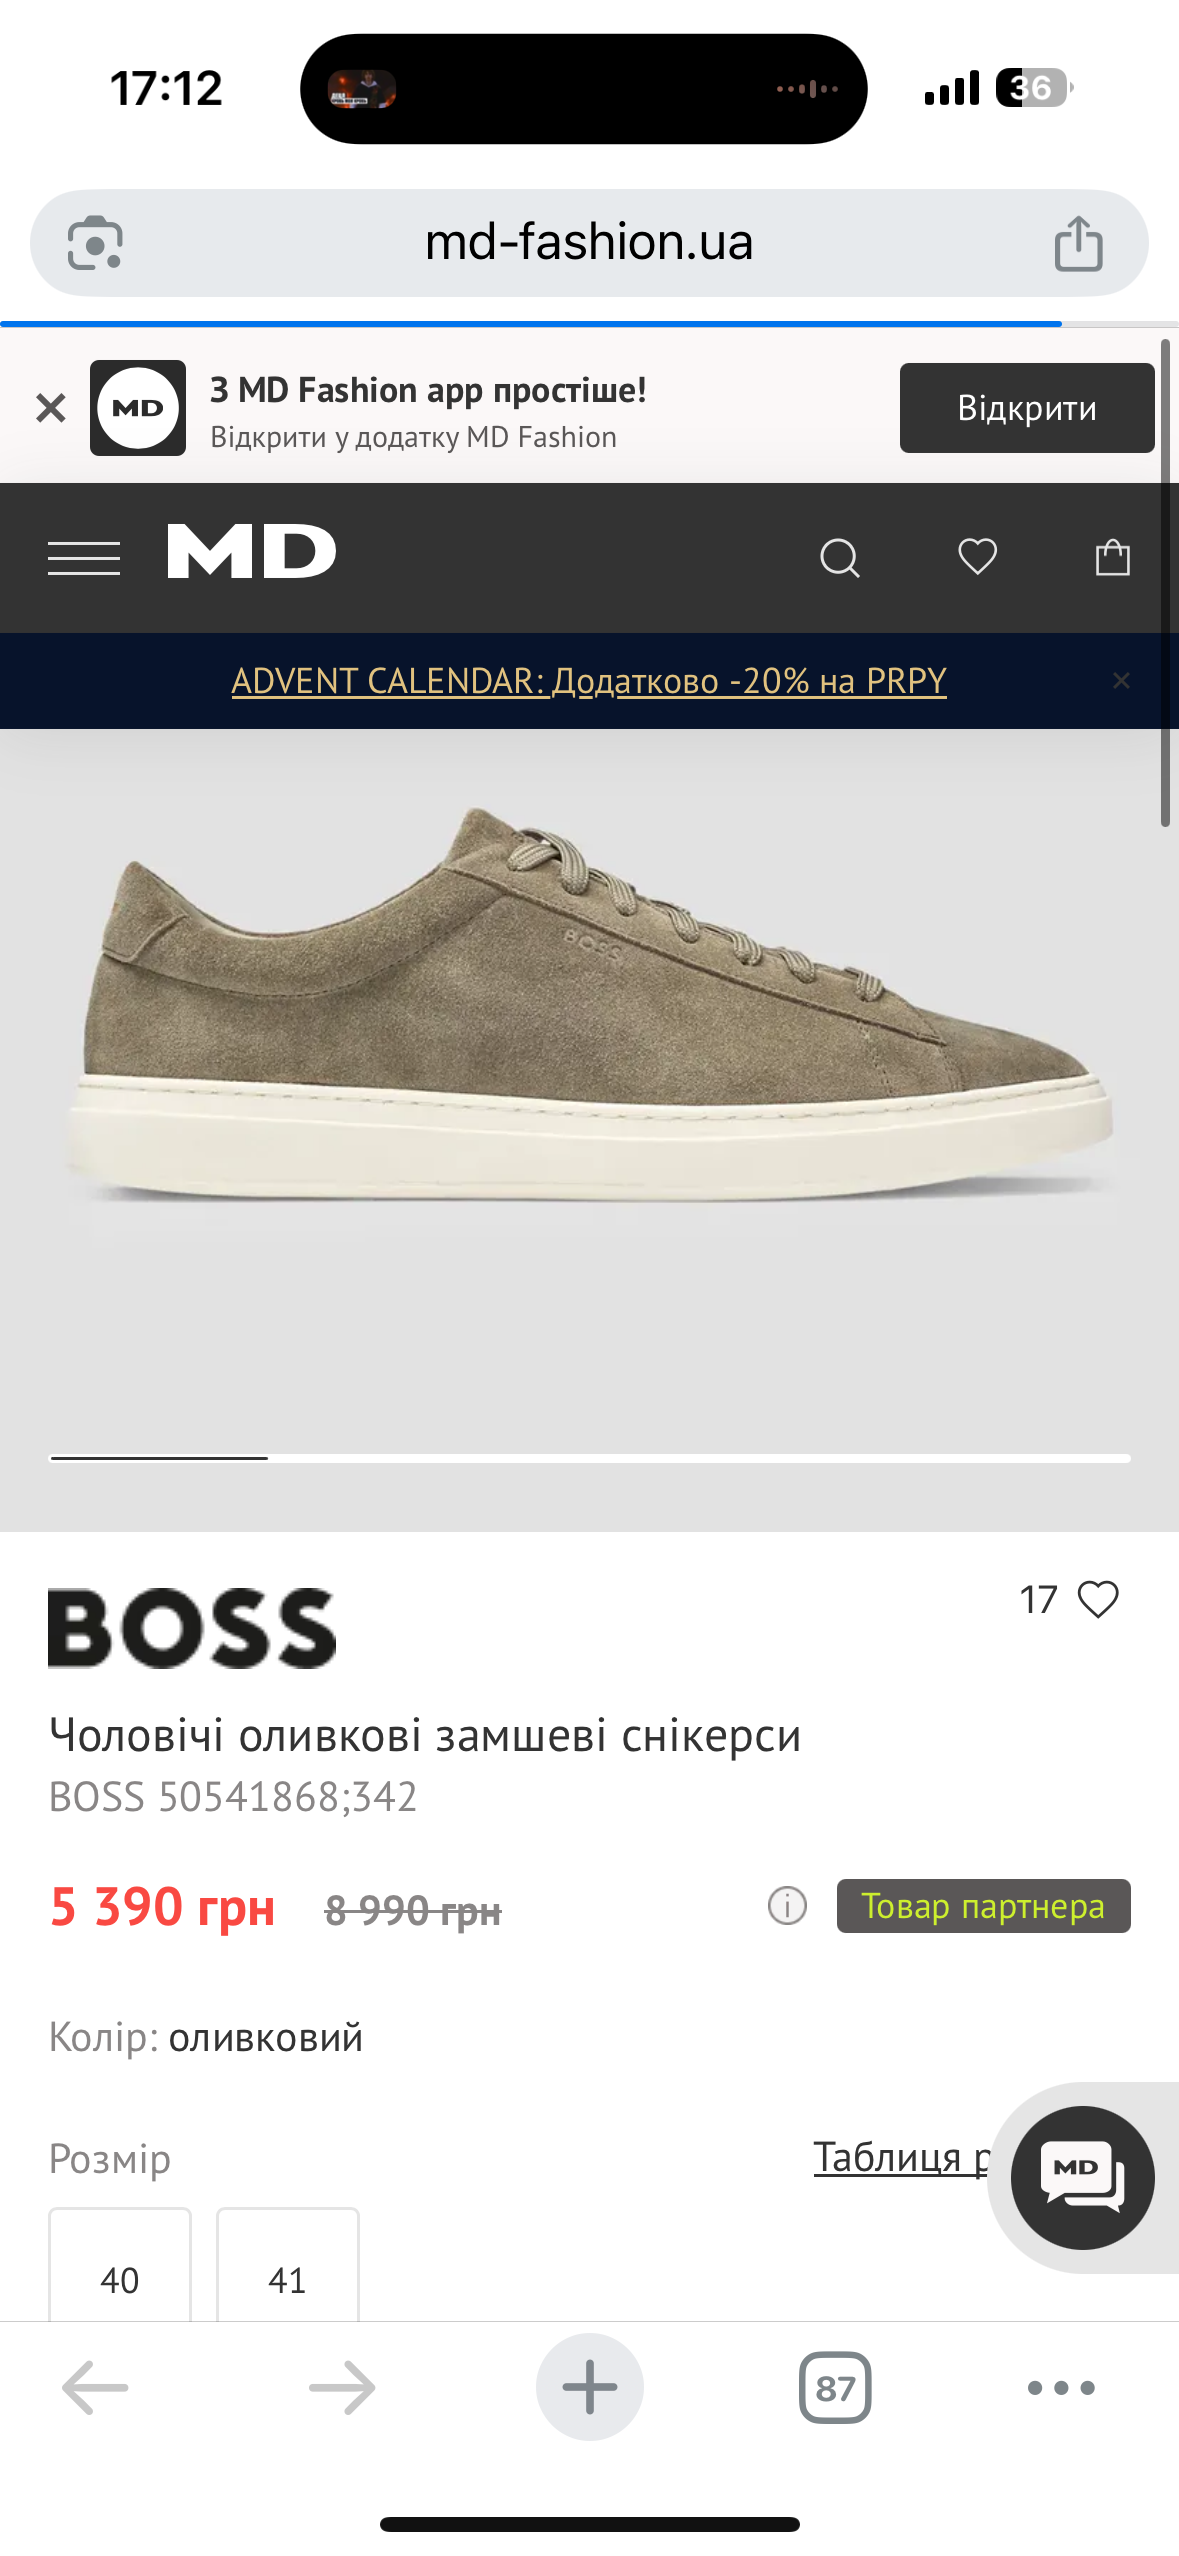This screenshot has width=1179, height=2556.
Task: Open the MD chat support bubble
Action: click(x=1082, y=2177)
